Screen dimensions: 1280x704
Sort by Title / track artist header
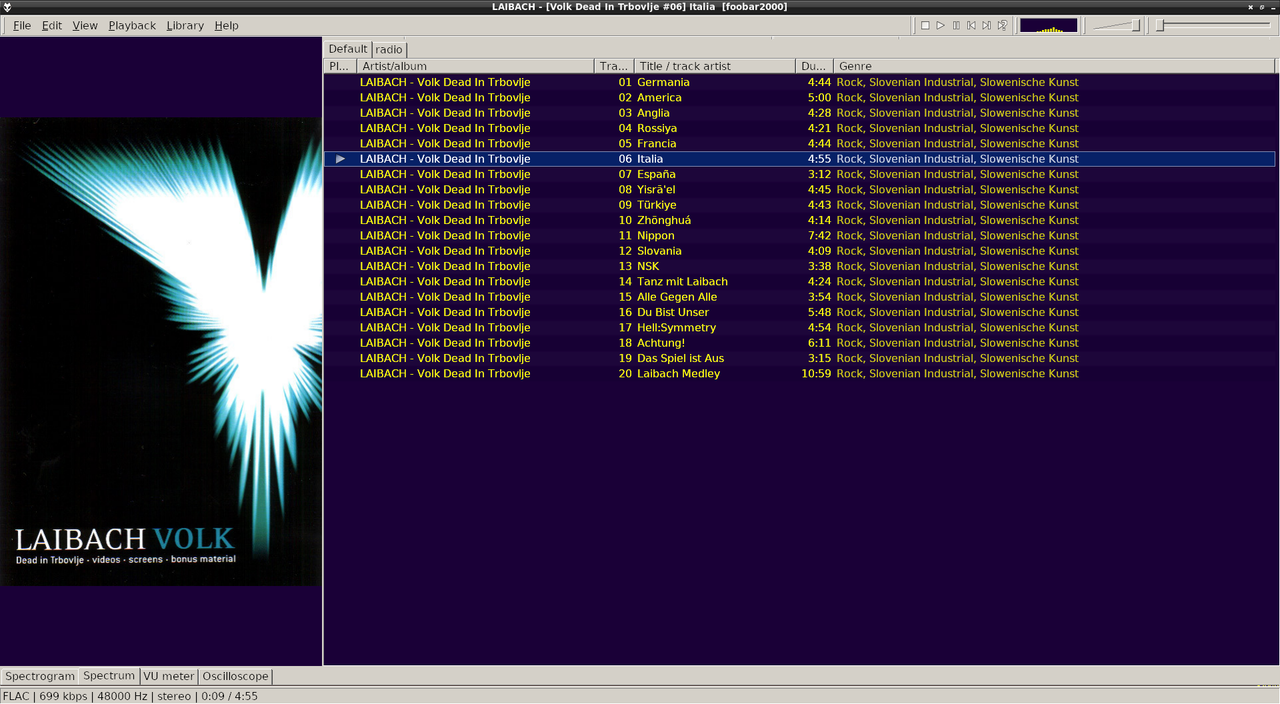click(x=715, y=66)
